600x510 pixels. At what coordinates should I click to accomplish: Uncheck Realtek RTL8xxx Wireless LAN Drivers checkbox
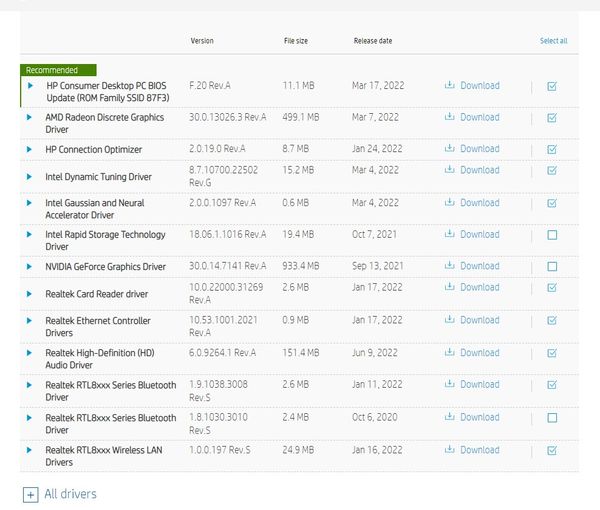click(x=552, y=451)
